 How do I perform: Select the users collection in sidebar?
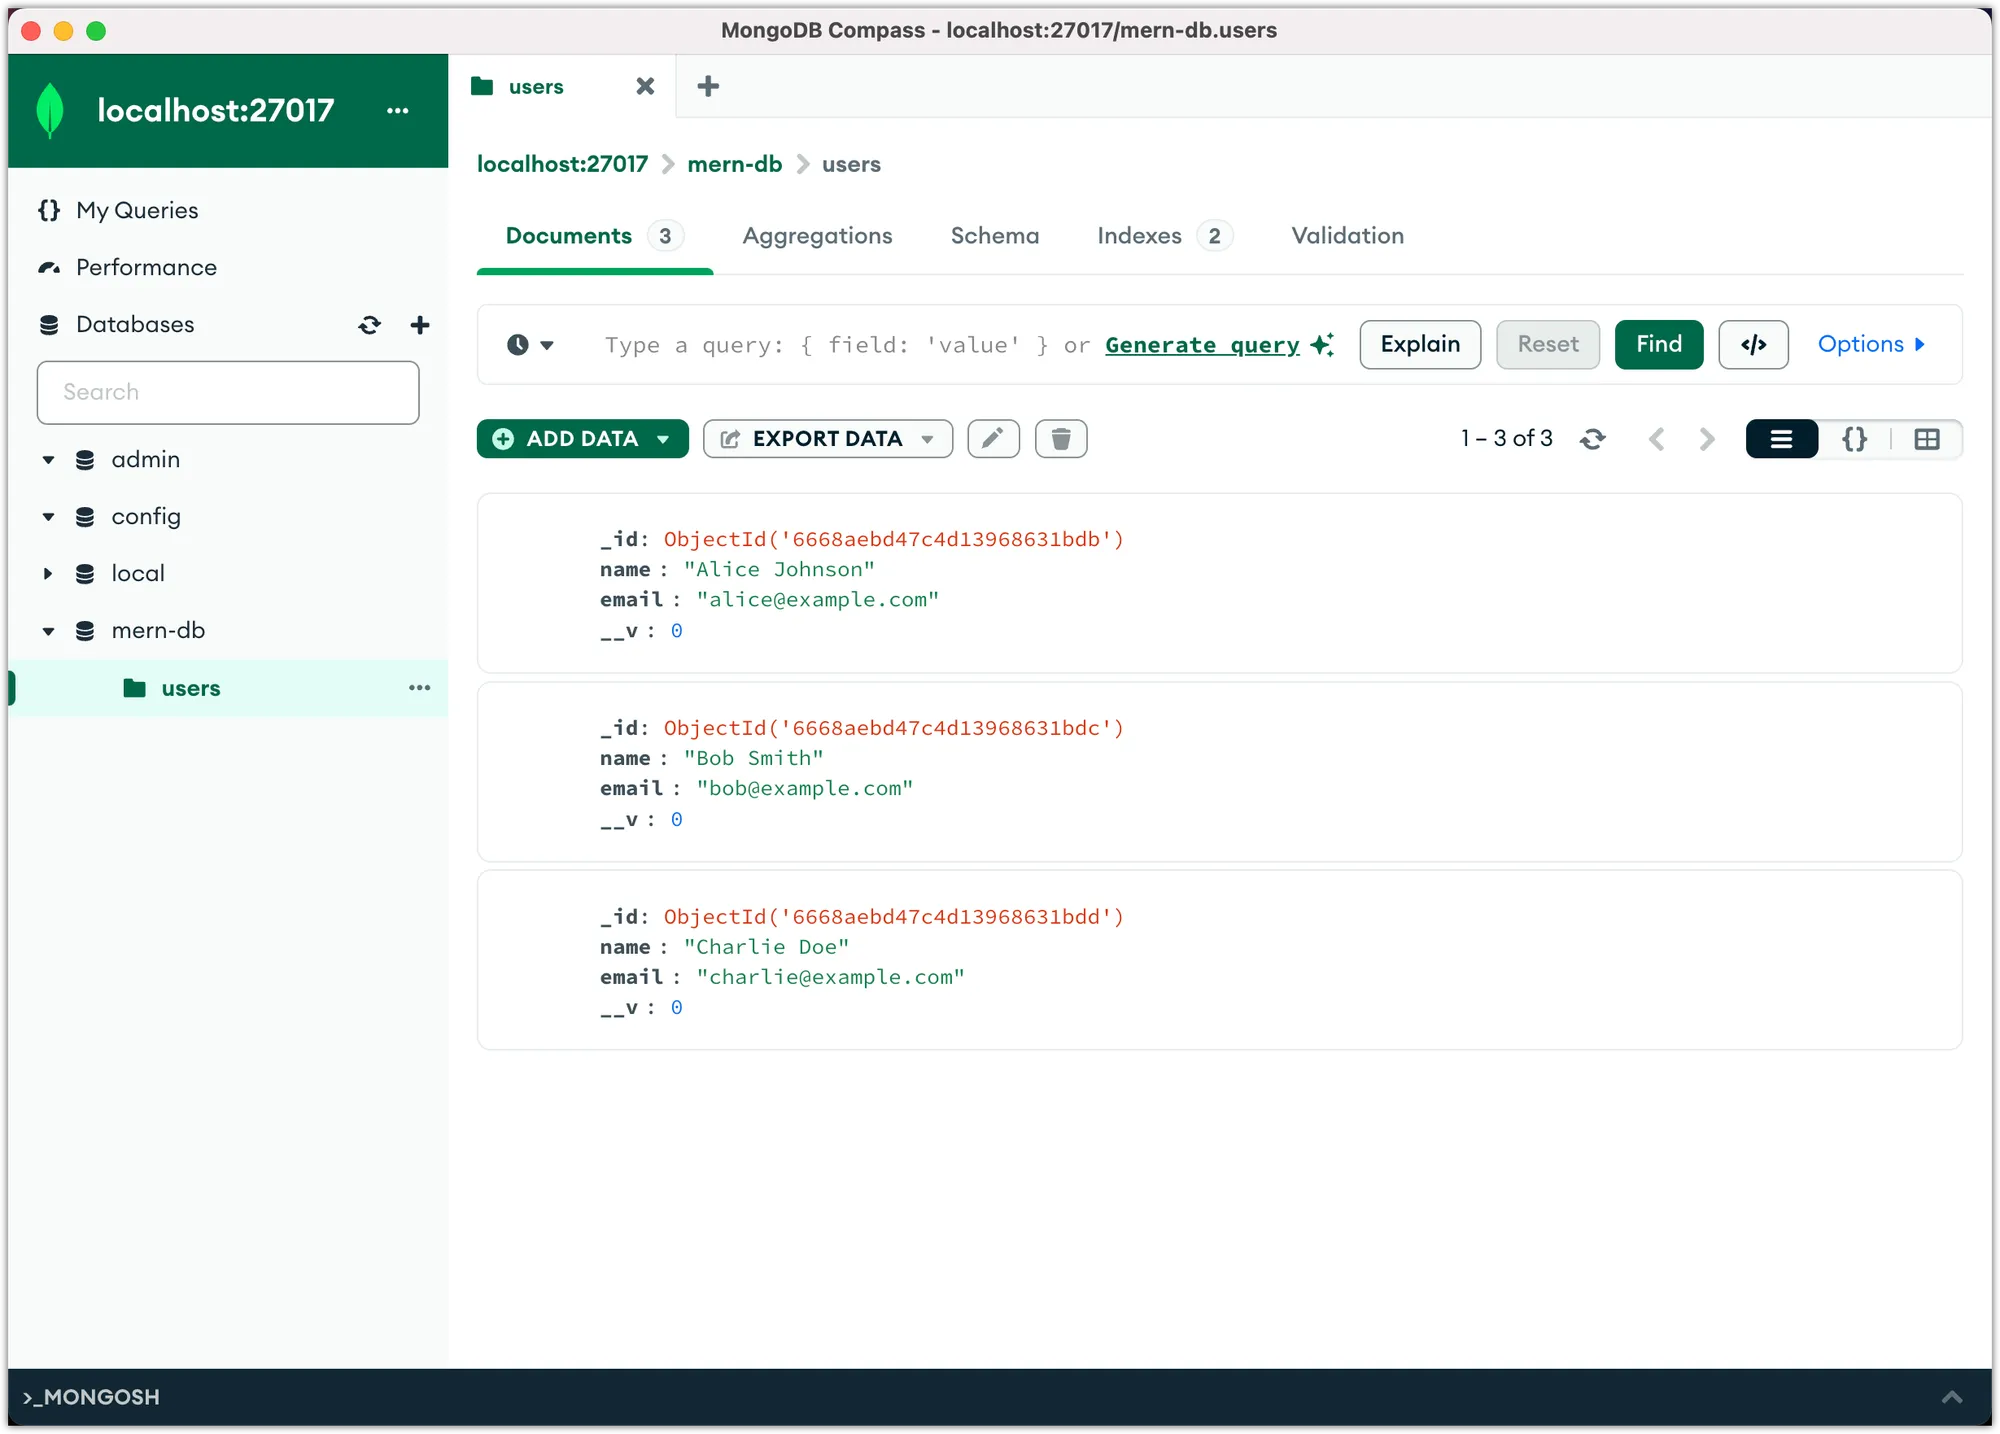pyautogui.click(x=228, y=688)
